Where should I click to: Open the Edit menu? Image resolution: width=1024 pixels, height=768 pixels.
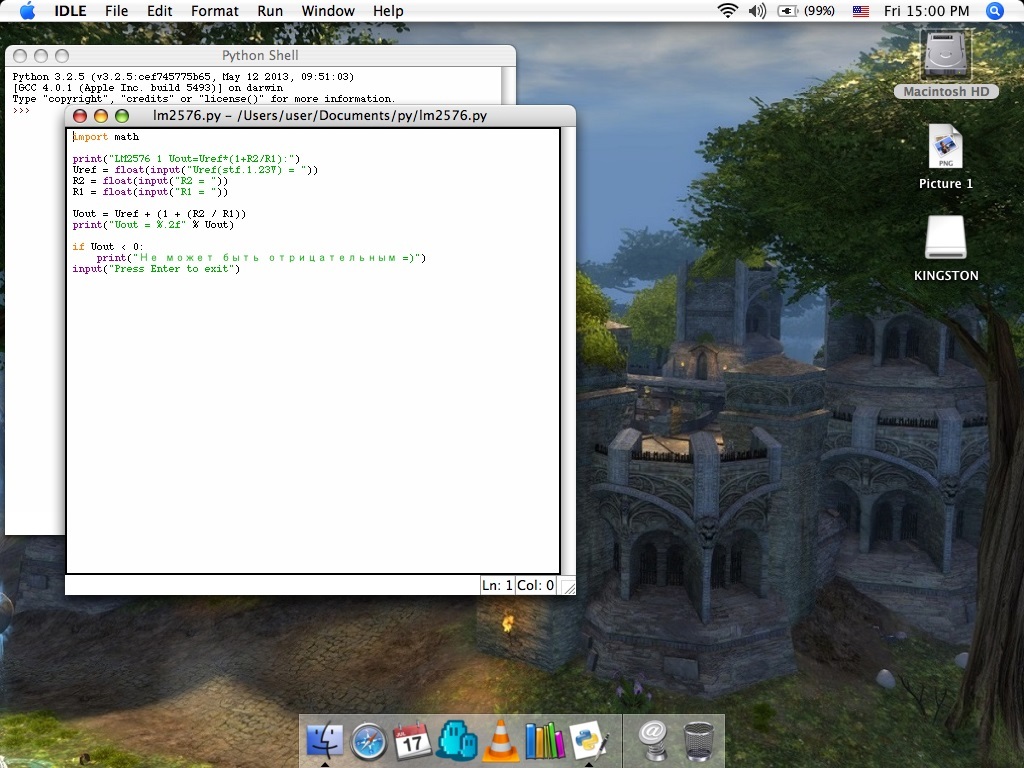coord(159,11)
